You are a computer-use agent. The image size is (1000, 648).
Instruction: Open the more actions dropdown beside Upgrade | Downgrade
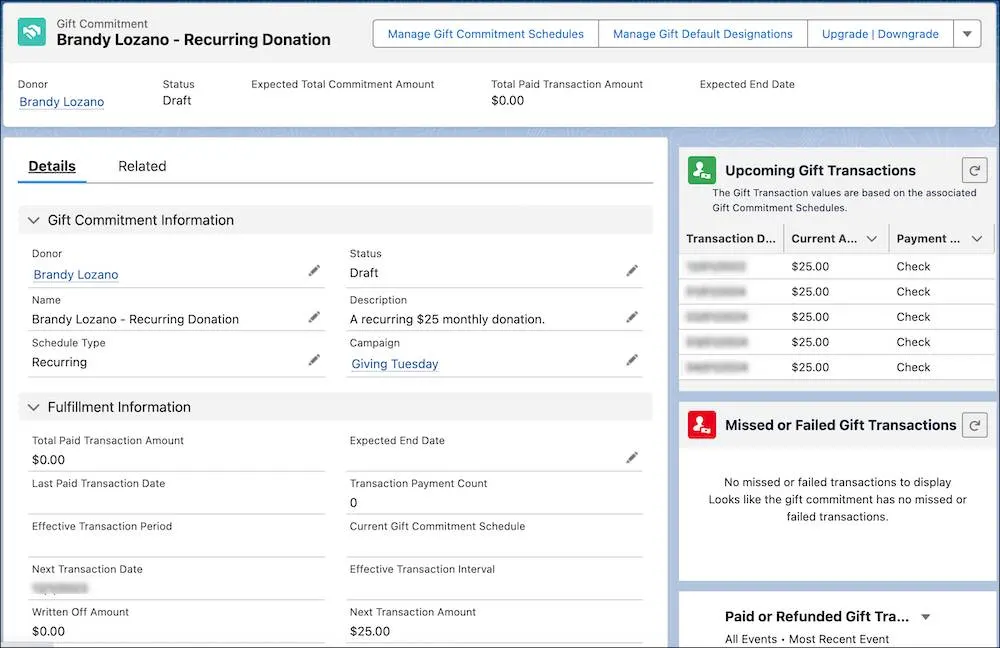tap(967, 34)
